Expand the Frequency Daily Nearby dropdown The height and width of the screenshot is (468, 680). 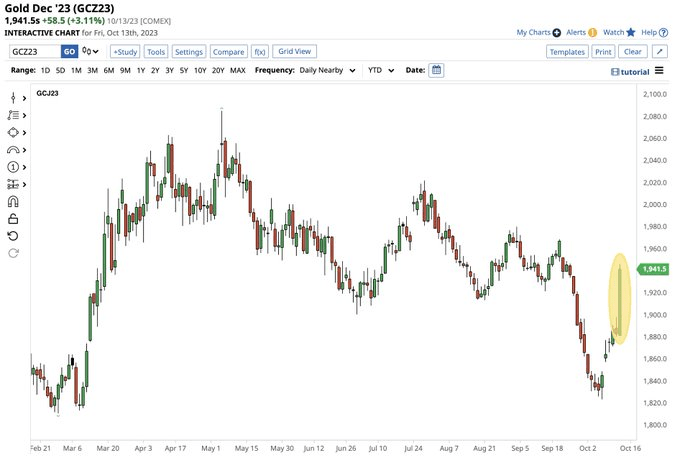click(x=328, y=70)
